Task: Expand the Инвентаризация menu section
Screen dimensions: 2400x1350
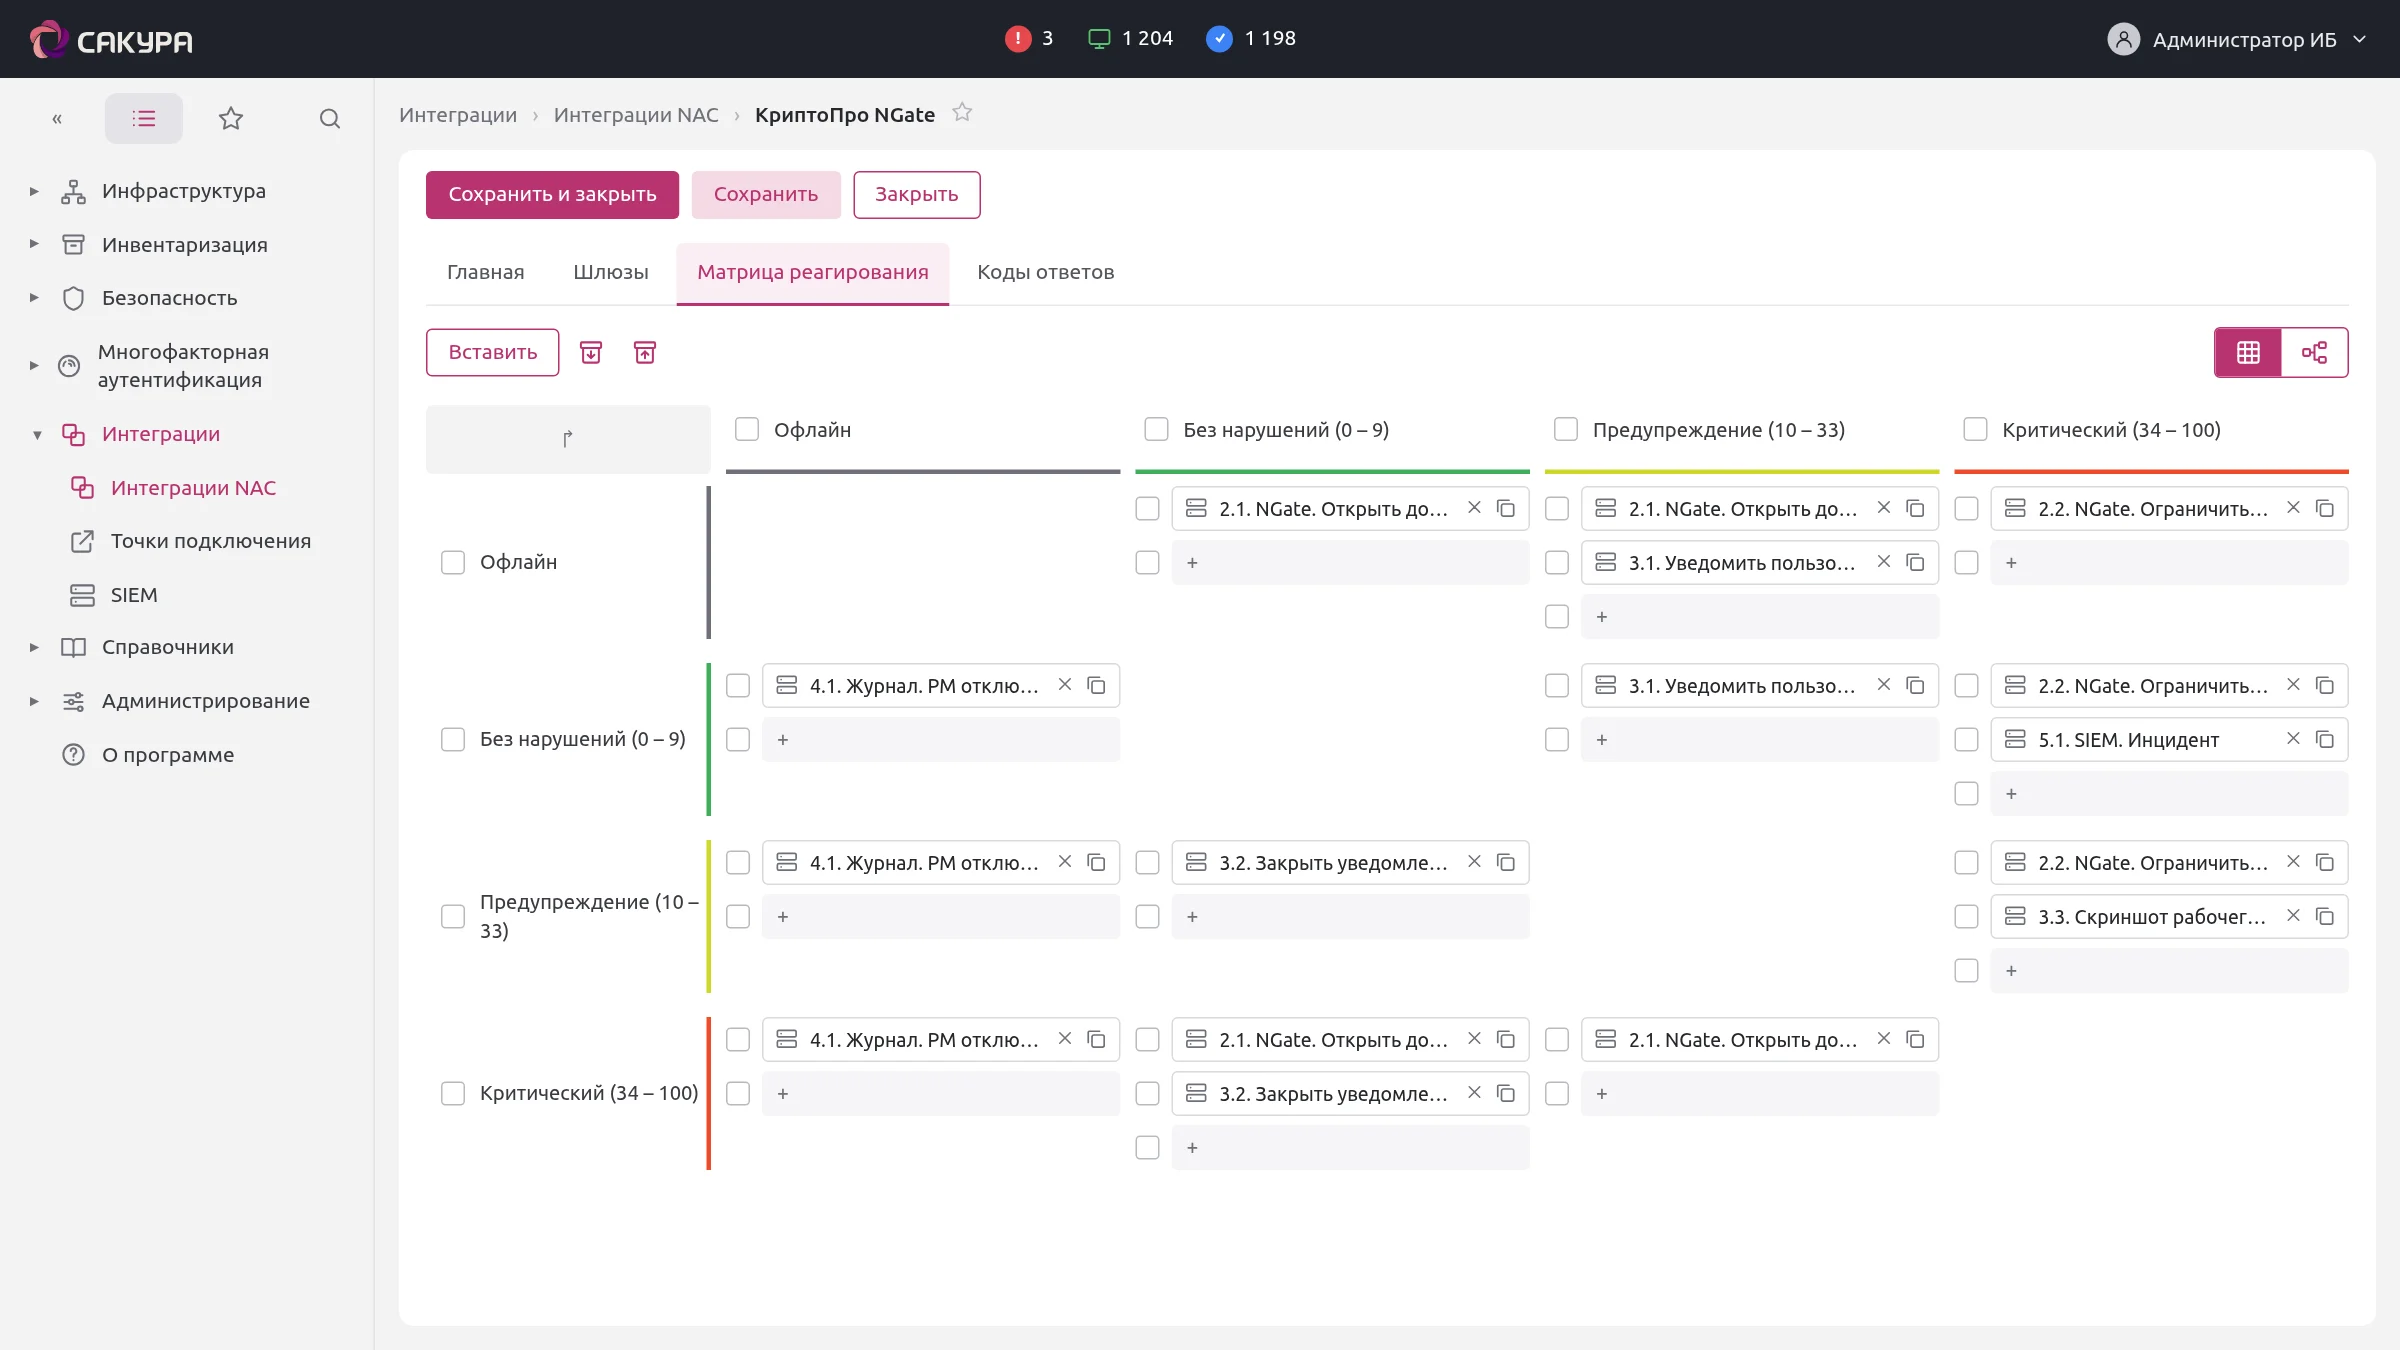Action: click(x=34, y=244)
